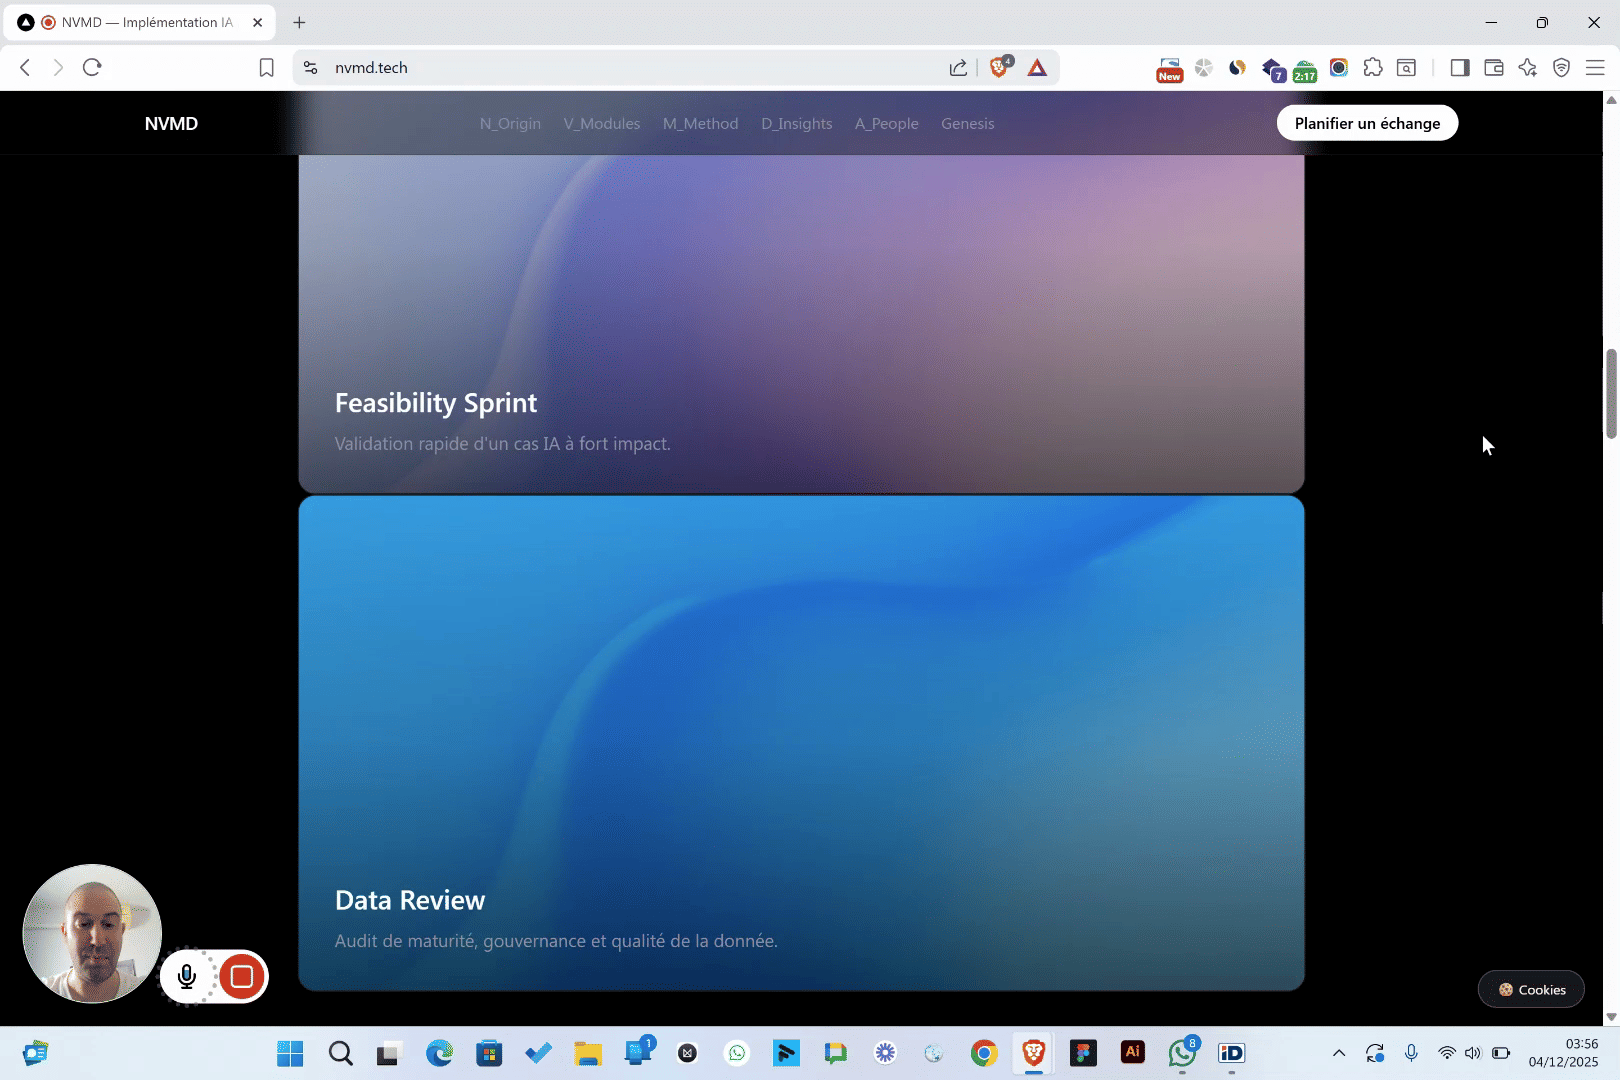Open the V_Modules navigation item
Image resolution: width=1620 pixels, height=1080 pixels.
click(x=601, y=124)
